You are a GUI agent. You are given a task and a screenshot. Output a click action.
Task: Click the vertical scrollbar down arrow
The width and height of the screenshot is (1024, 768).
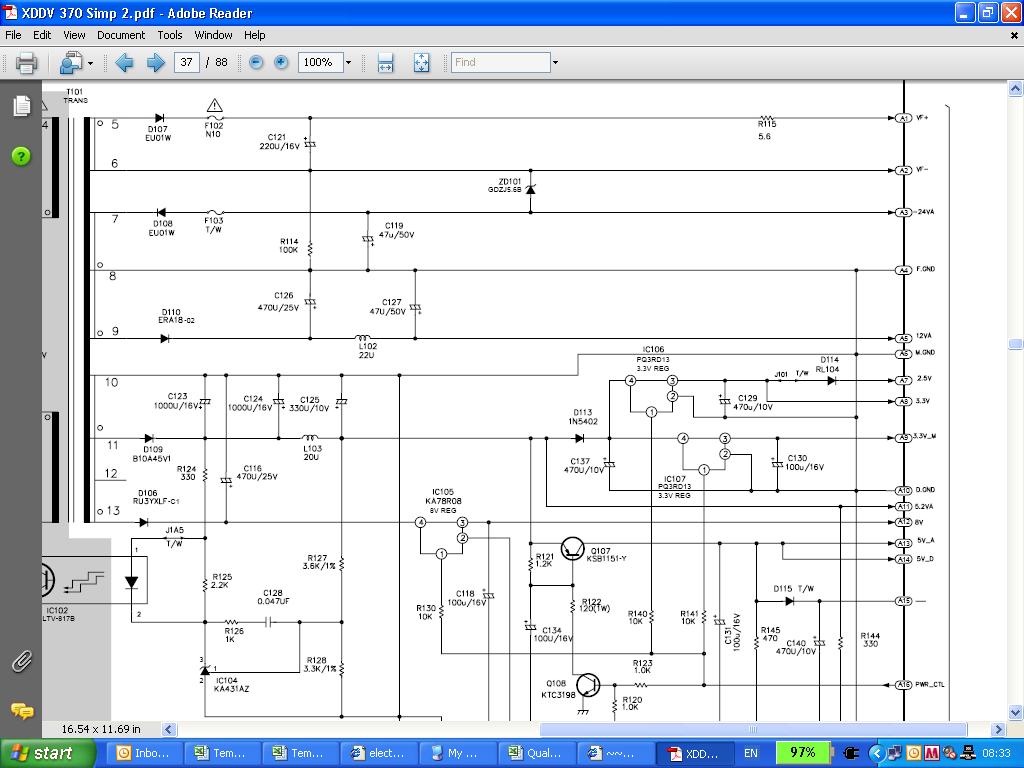tap(1016, 712)
